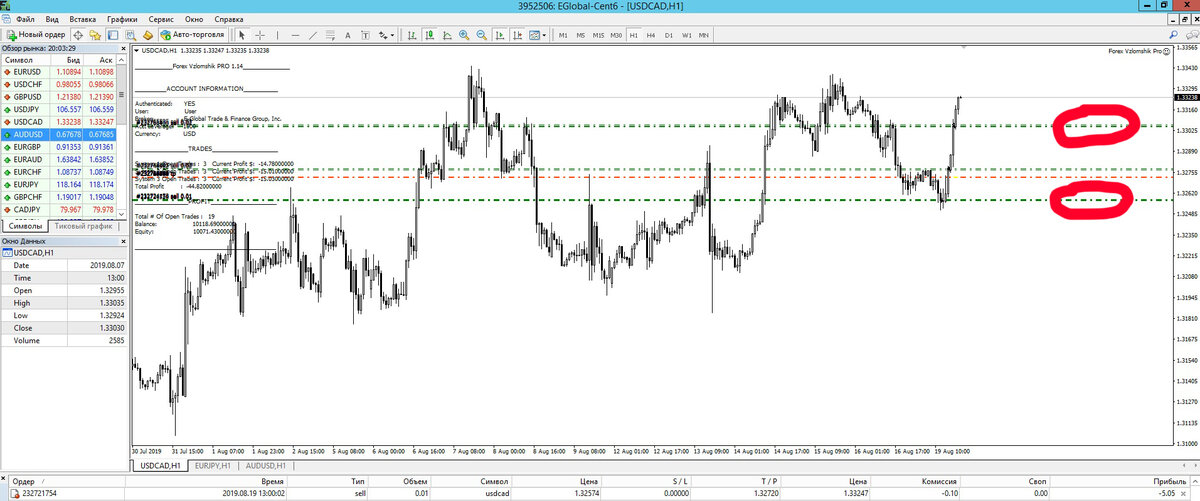The image size is (1200, 501).
Task: Close the Market Watch panel
Action: pos(124,48)
